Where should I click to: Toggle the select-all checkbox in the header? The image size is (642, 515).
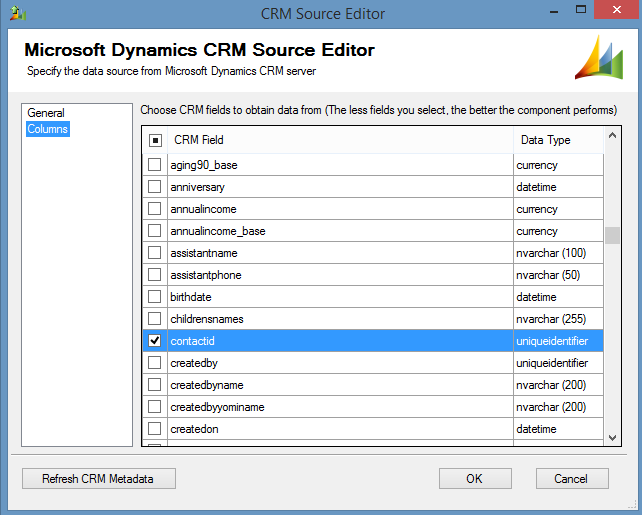[155, 140]
